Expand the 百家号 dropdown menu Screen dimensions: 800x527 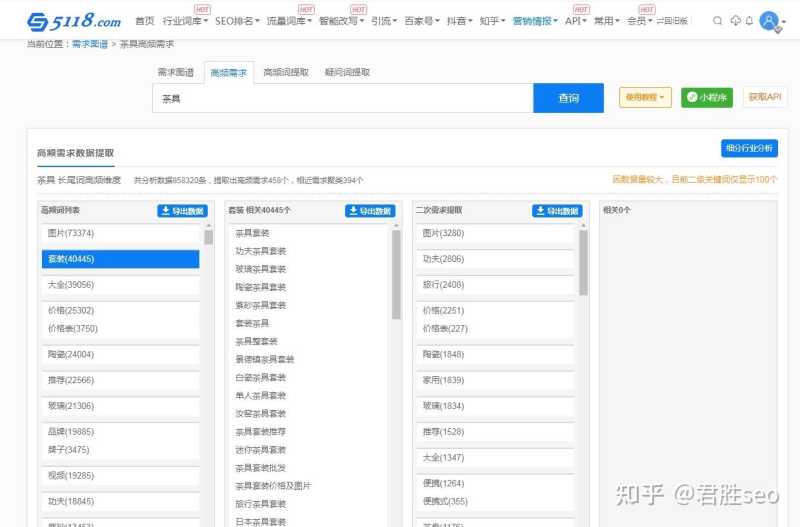(421, 21)
